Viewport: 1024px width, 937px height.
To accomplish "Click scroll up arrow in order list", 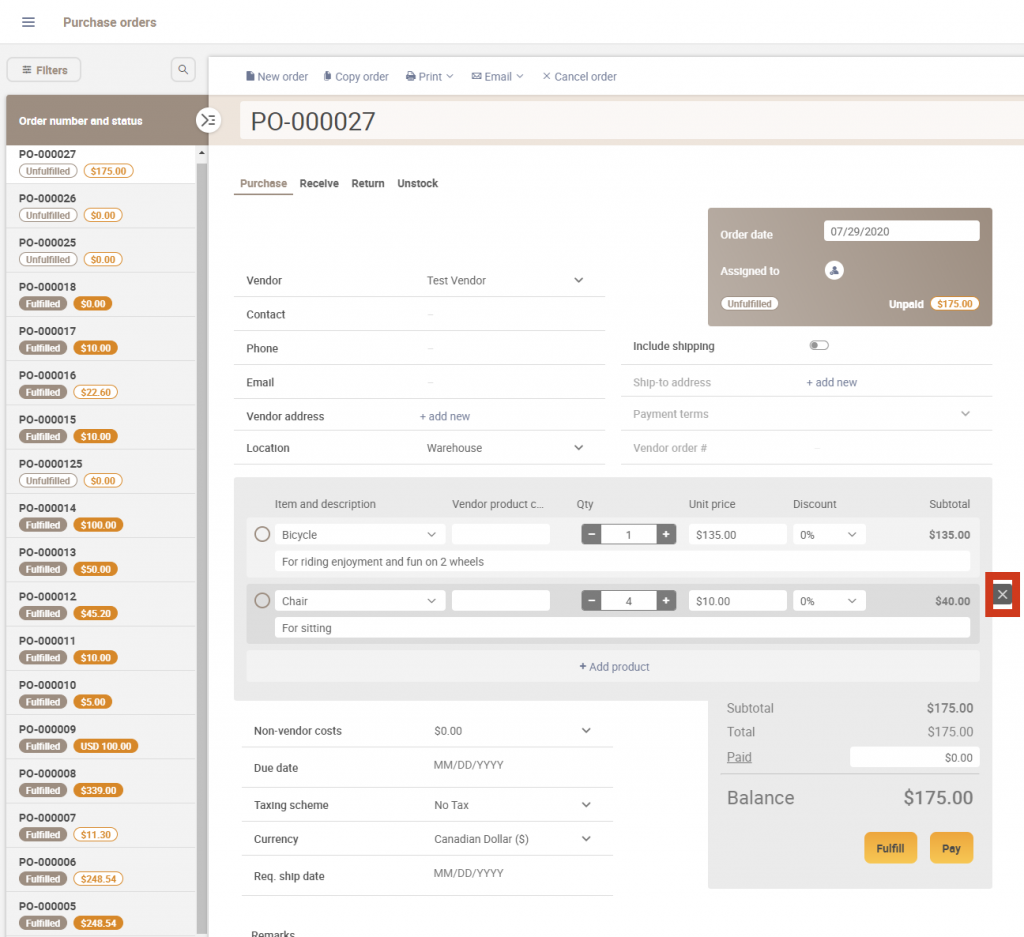I will 202,153.
